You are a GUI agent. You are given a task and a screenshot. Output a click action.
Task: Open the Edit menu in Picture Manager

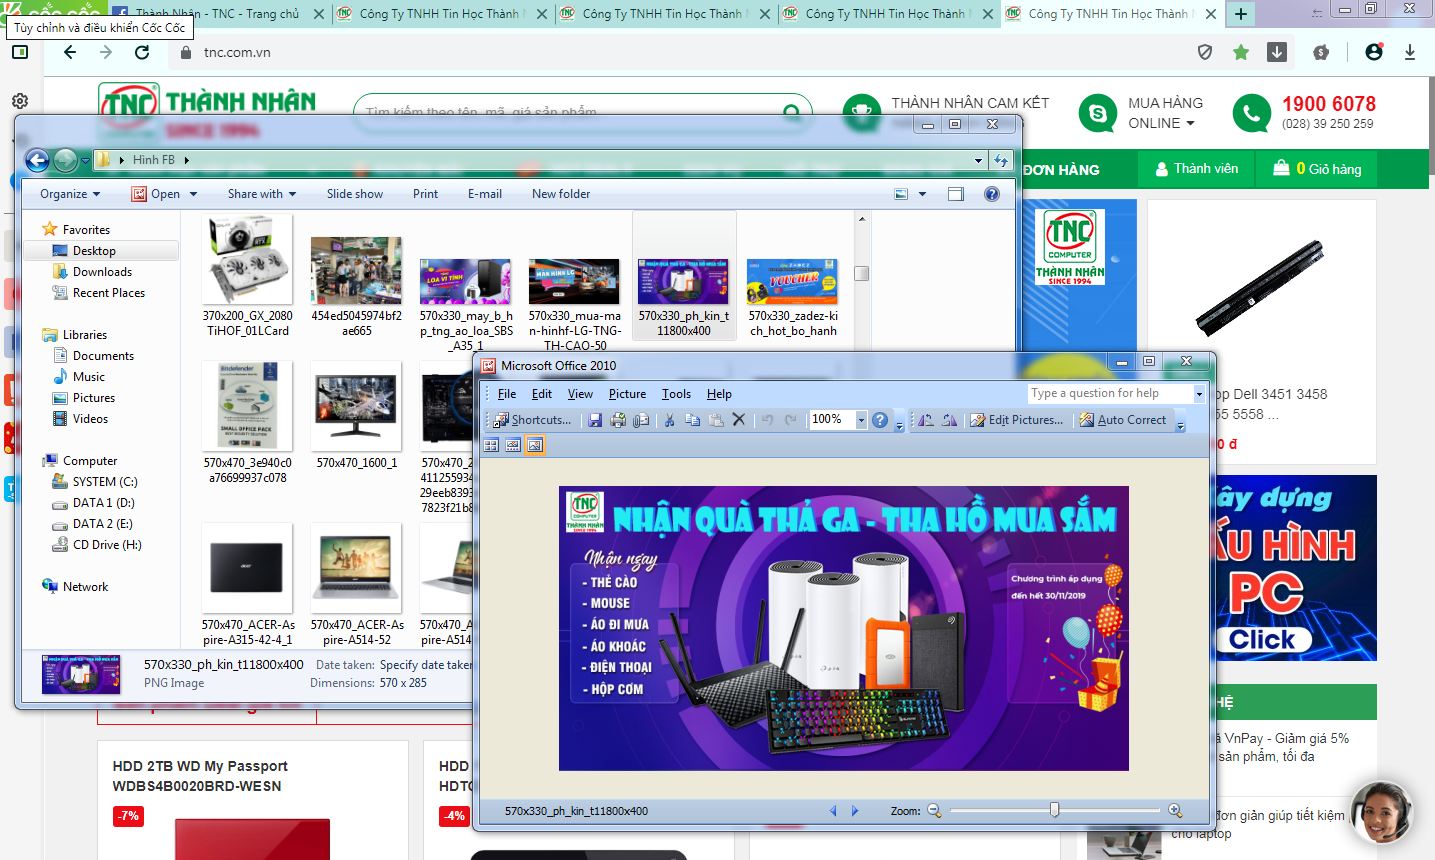[542, 394]
